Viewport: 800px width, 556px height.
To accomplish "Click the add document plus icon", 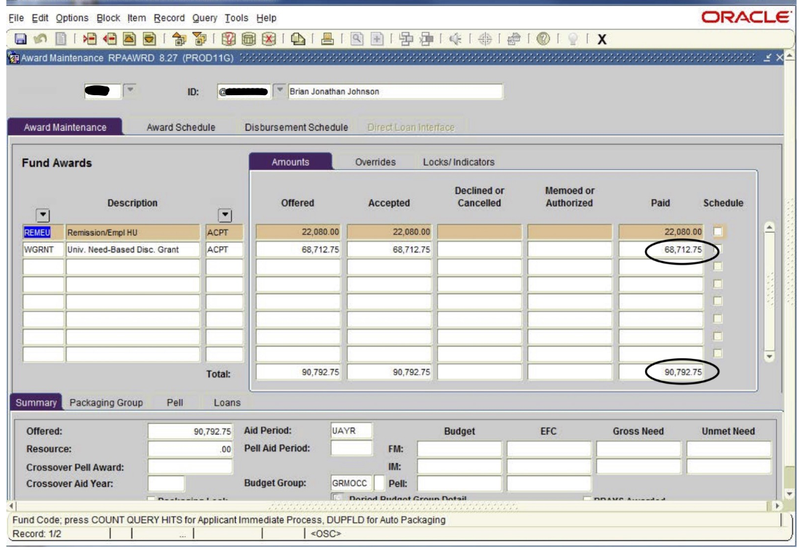I will [377, 39].
